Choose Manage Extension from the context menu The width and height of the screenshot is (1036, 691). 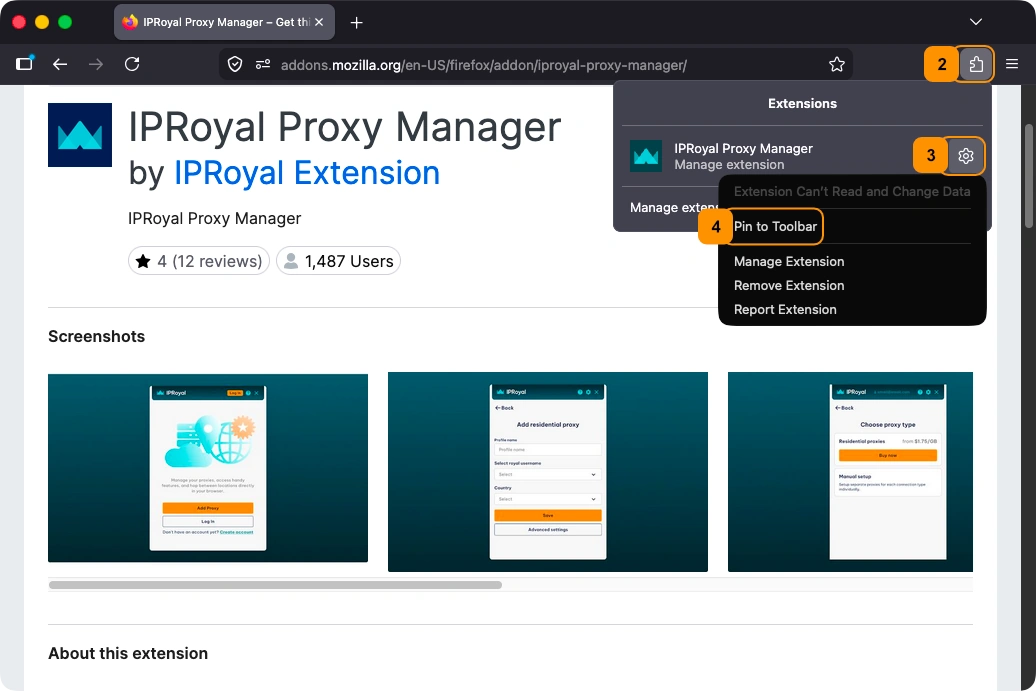(789, 262)
